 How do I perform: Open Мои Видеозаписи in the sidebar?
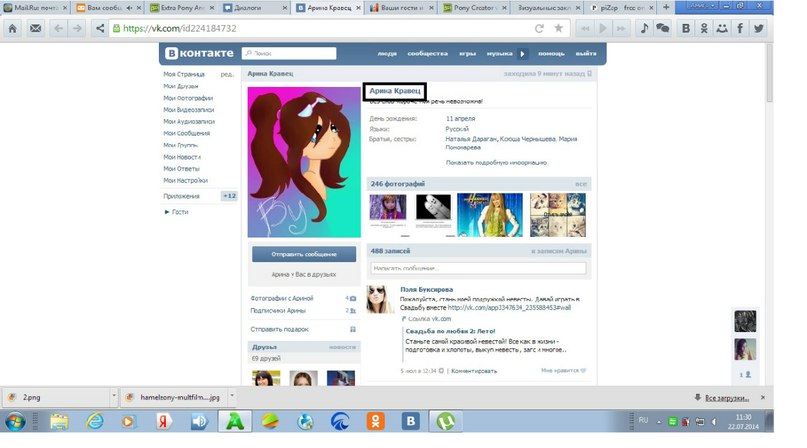(188, 110)
